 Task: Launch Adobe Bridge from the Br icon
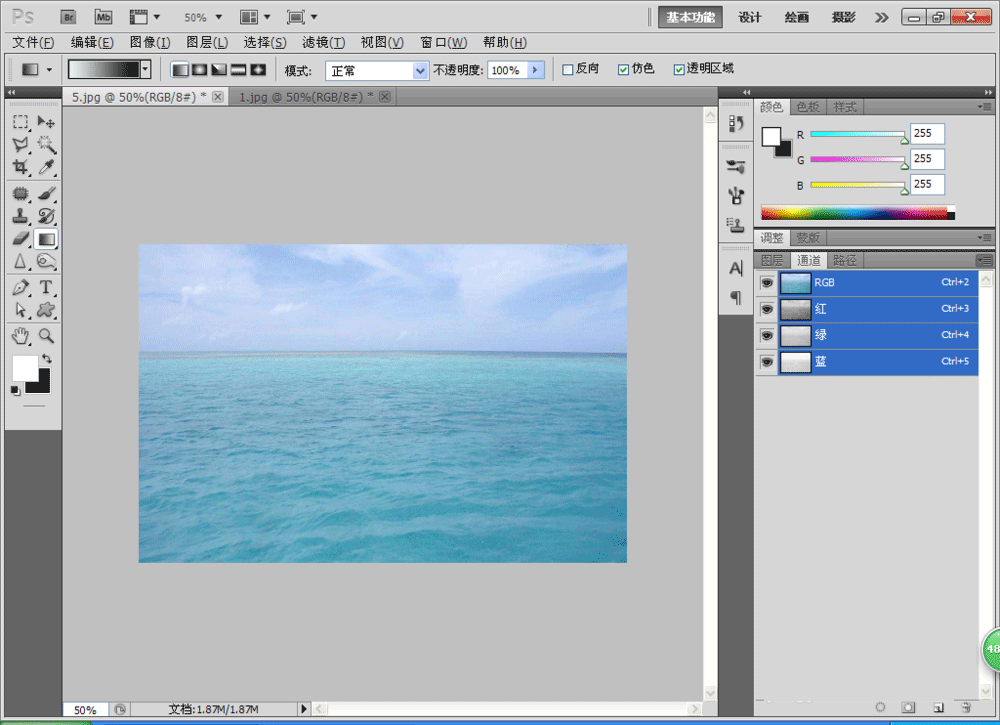point(68,17)
